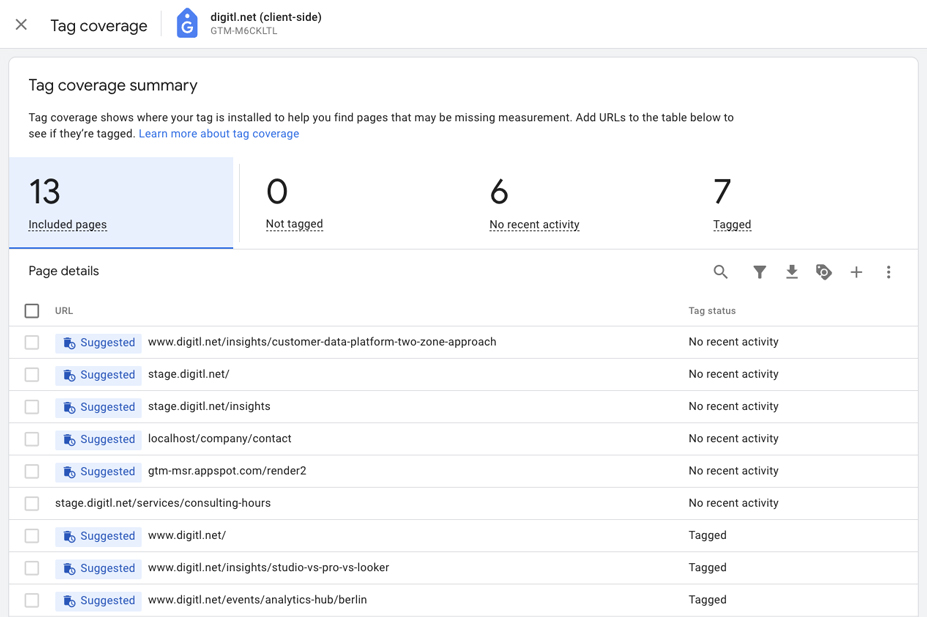Image resolution: width=927 pixels, height=617 pixels.
Task: Click the Tag status column header
Action: 712,311
